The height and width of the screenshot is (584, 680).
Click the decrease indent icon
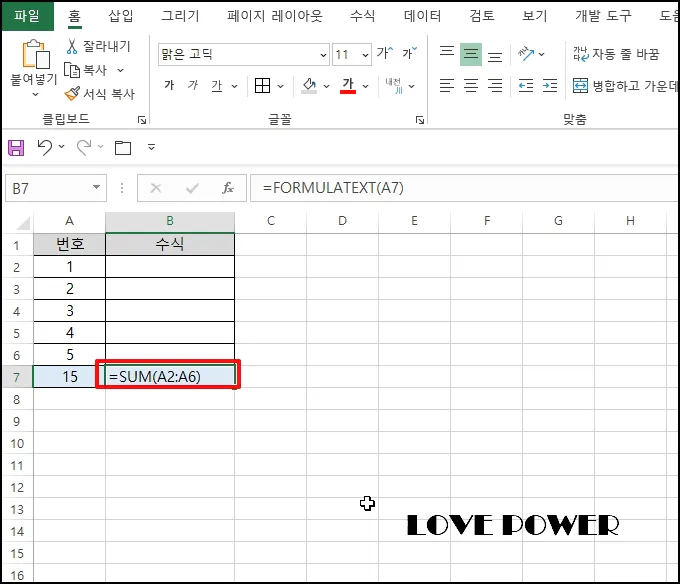(x=526, y=85)
